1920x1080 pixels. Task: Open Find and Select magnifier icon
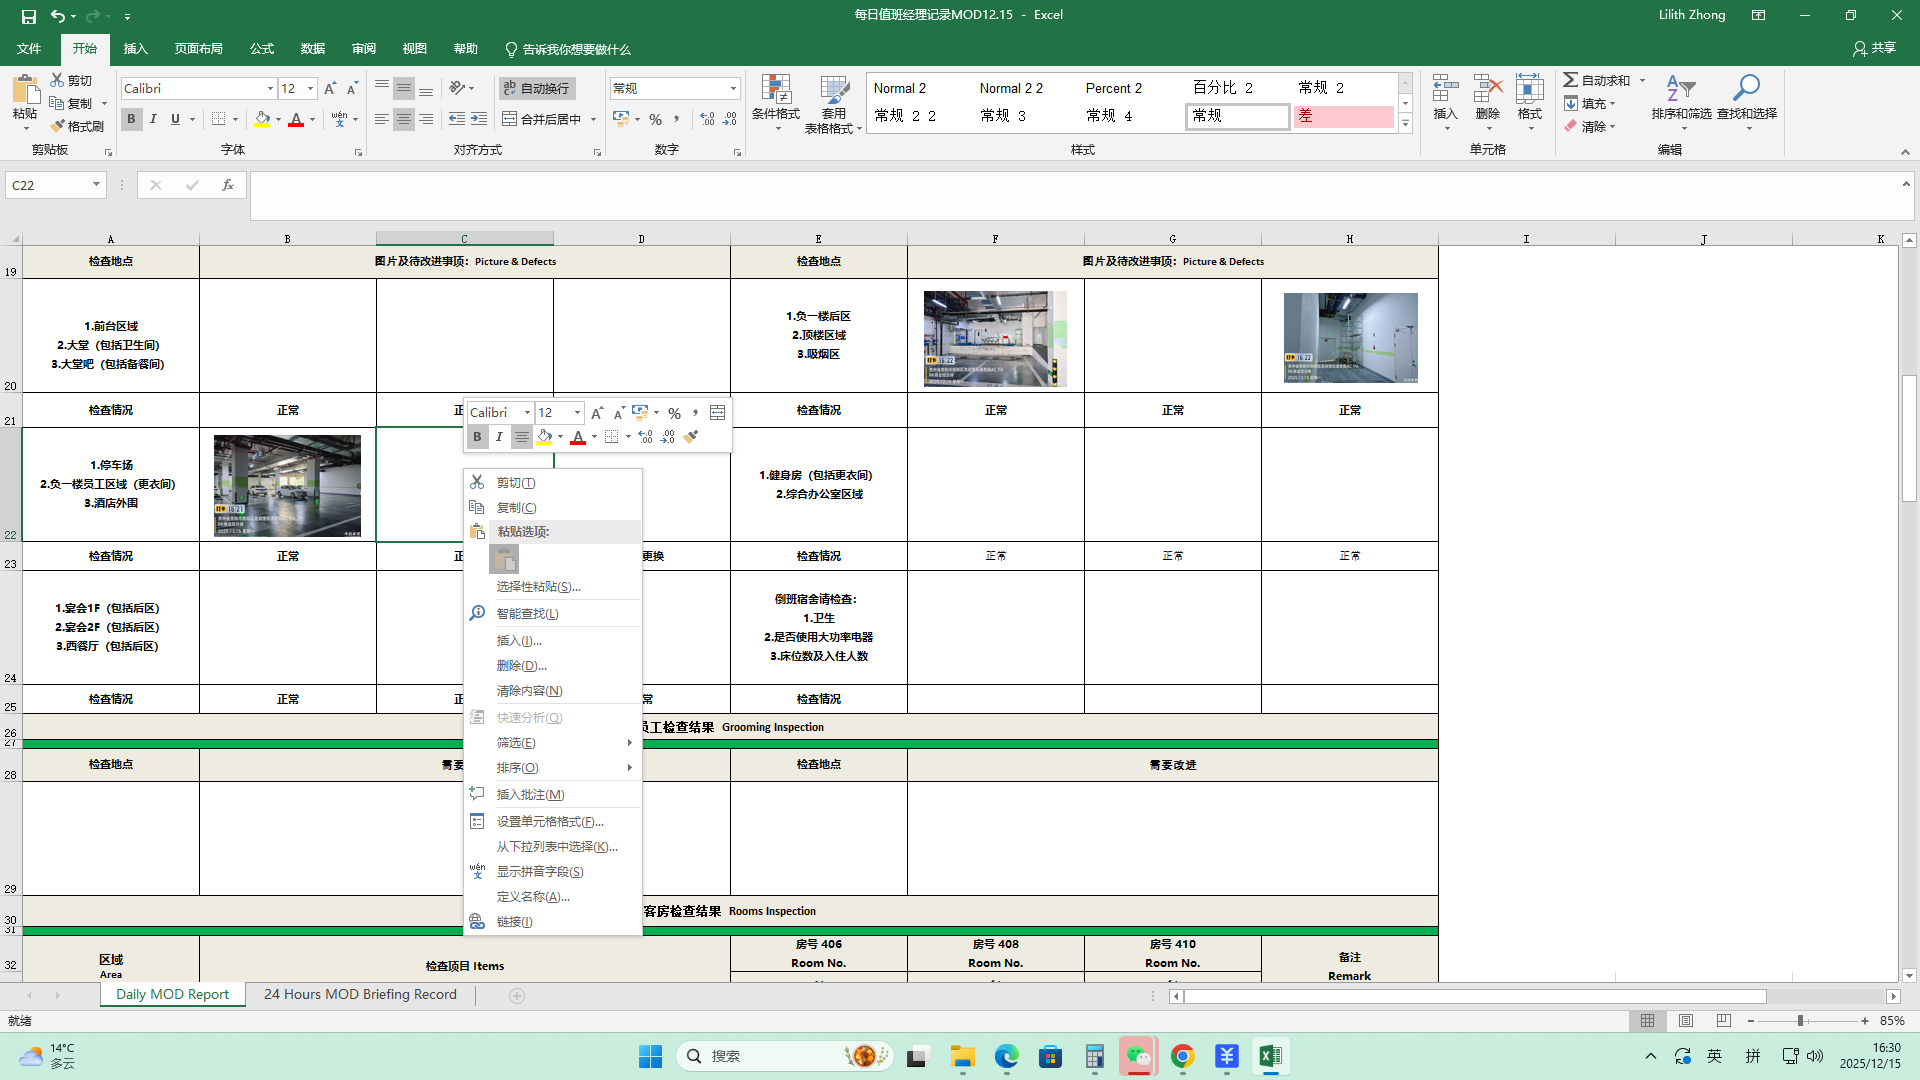pyautogui.click(x=1746, y=89)
